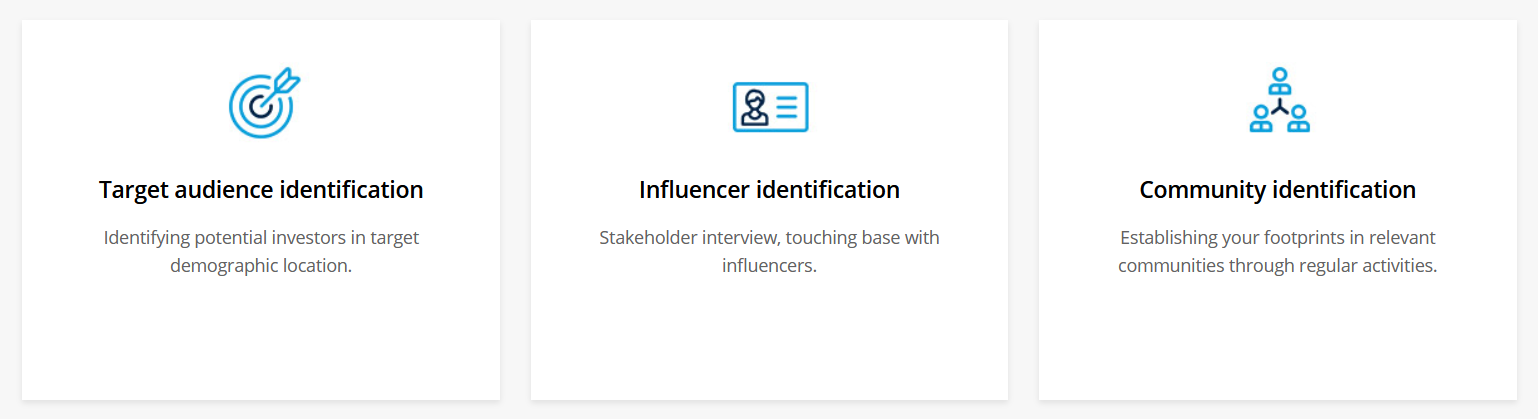Click the person silhouette inside ID card

pos(753,108)
